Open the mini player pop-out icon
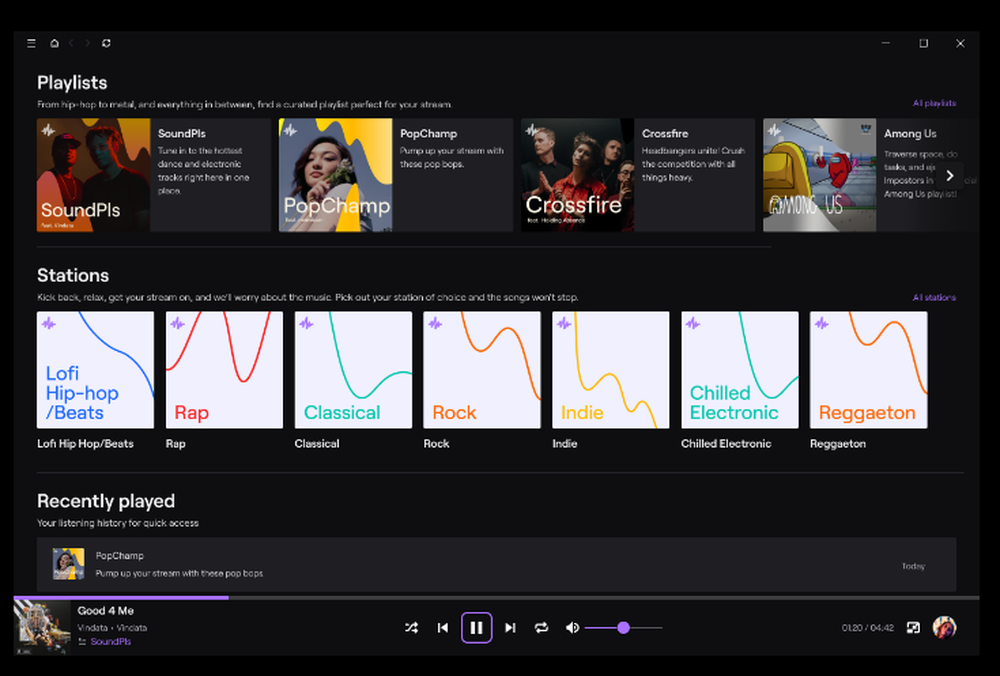 (x=912, y=627)
